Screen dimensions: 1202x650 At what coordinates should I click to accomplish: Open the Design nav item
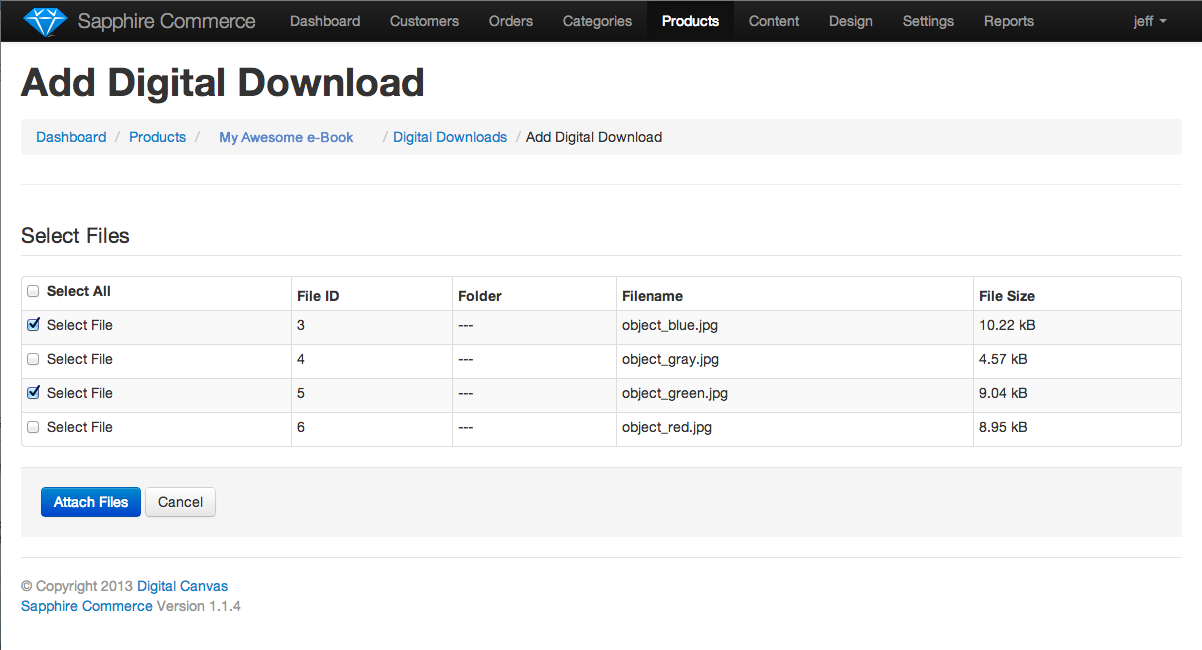tap(851, 21)
